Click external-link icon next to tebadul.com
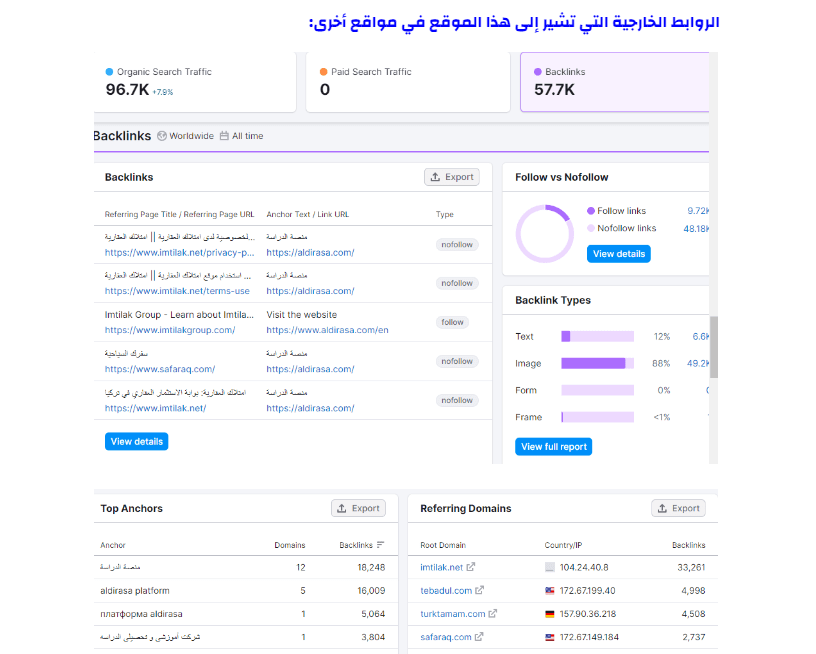 click(x=479, y=590)
